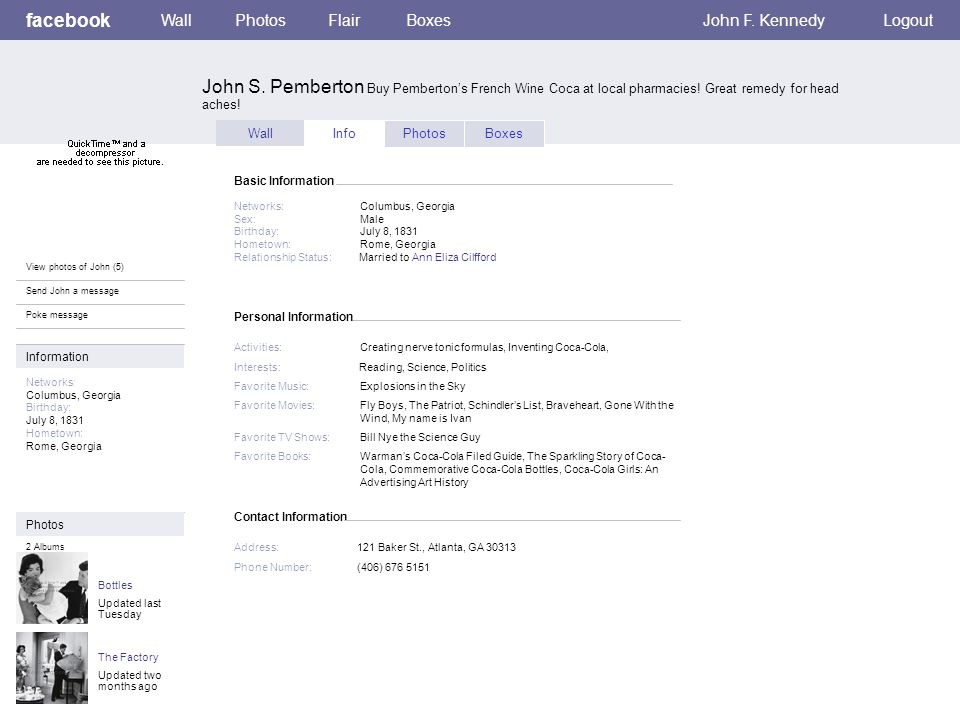Screen dimensions: 960x720
Task: Click the Photos sidebar section header
Action: (x=100, y=524)
